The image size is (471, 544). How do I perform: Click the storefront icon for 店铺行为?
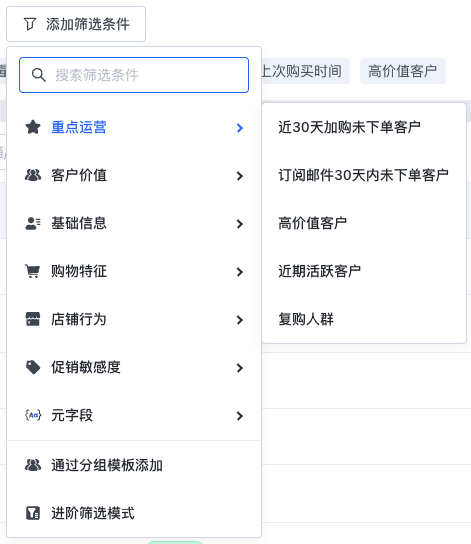(33, 319)
